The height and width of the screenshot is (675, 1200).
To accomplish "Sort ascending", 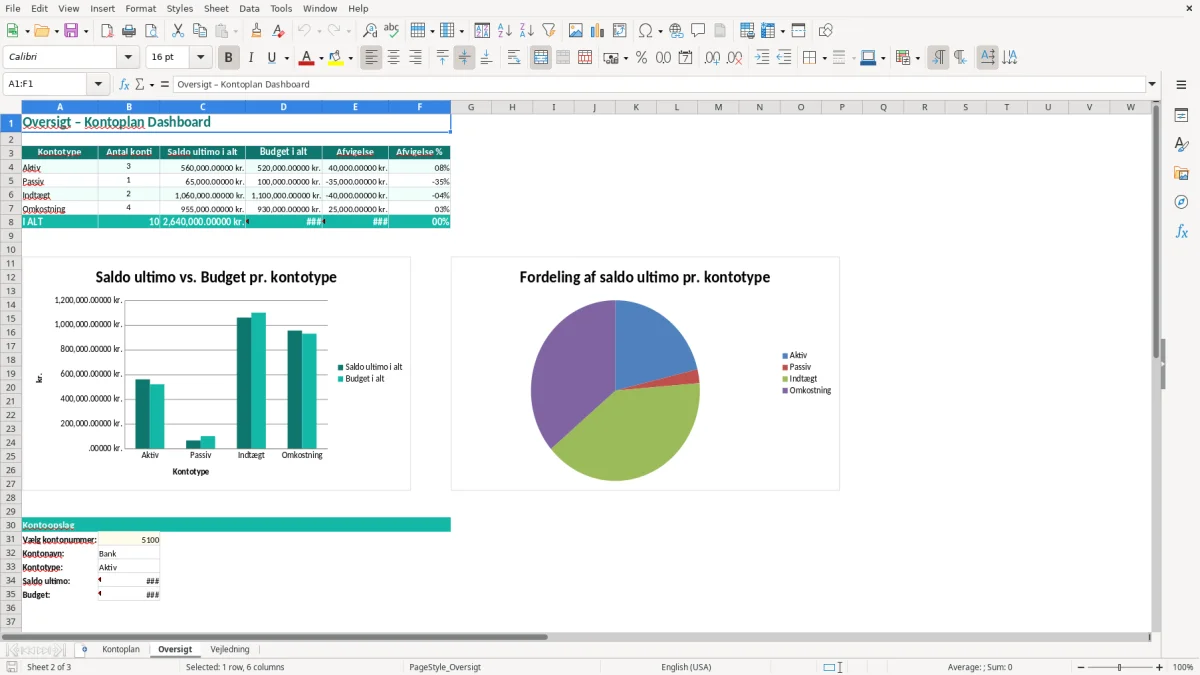I will pos(504,31).
